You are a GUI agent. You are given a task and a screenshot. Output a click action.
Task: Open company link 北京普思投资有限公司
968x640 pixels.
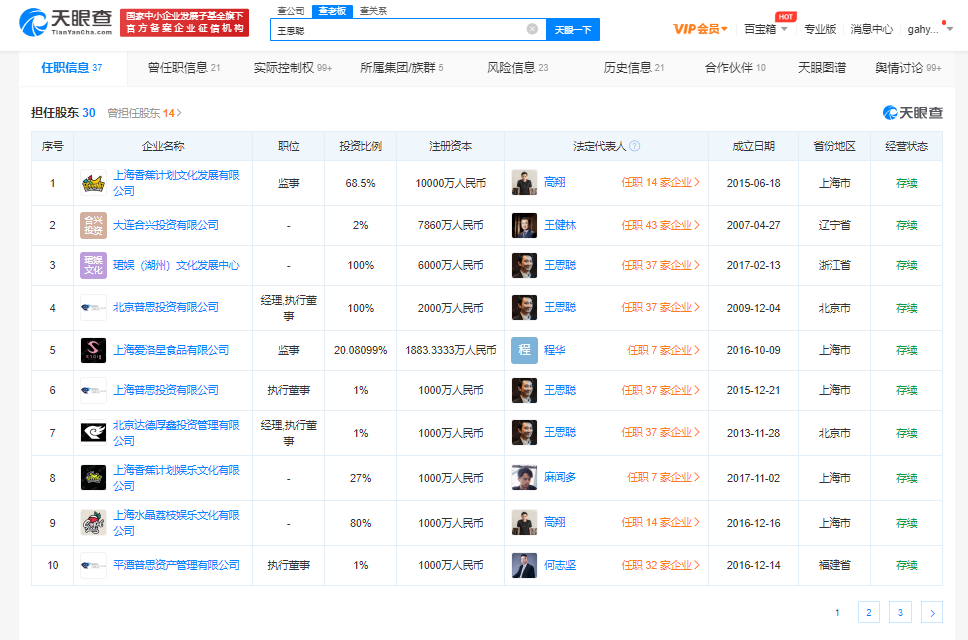pos(165,307)
